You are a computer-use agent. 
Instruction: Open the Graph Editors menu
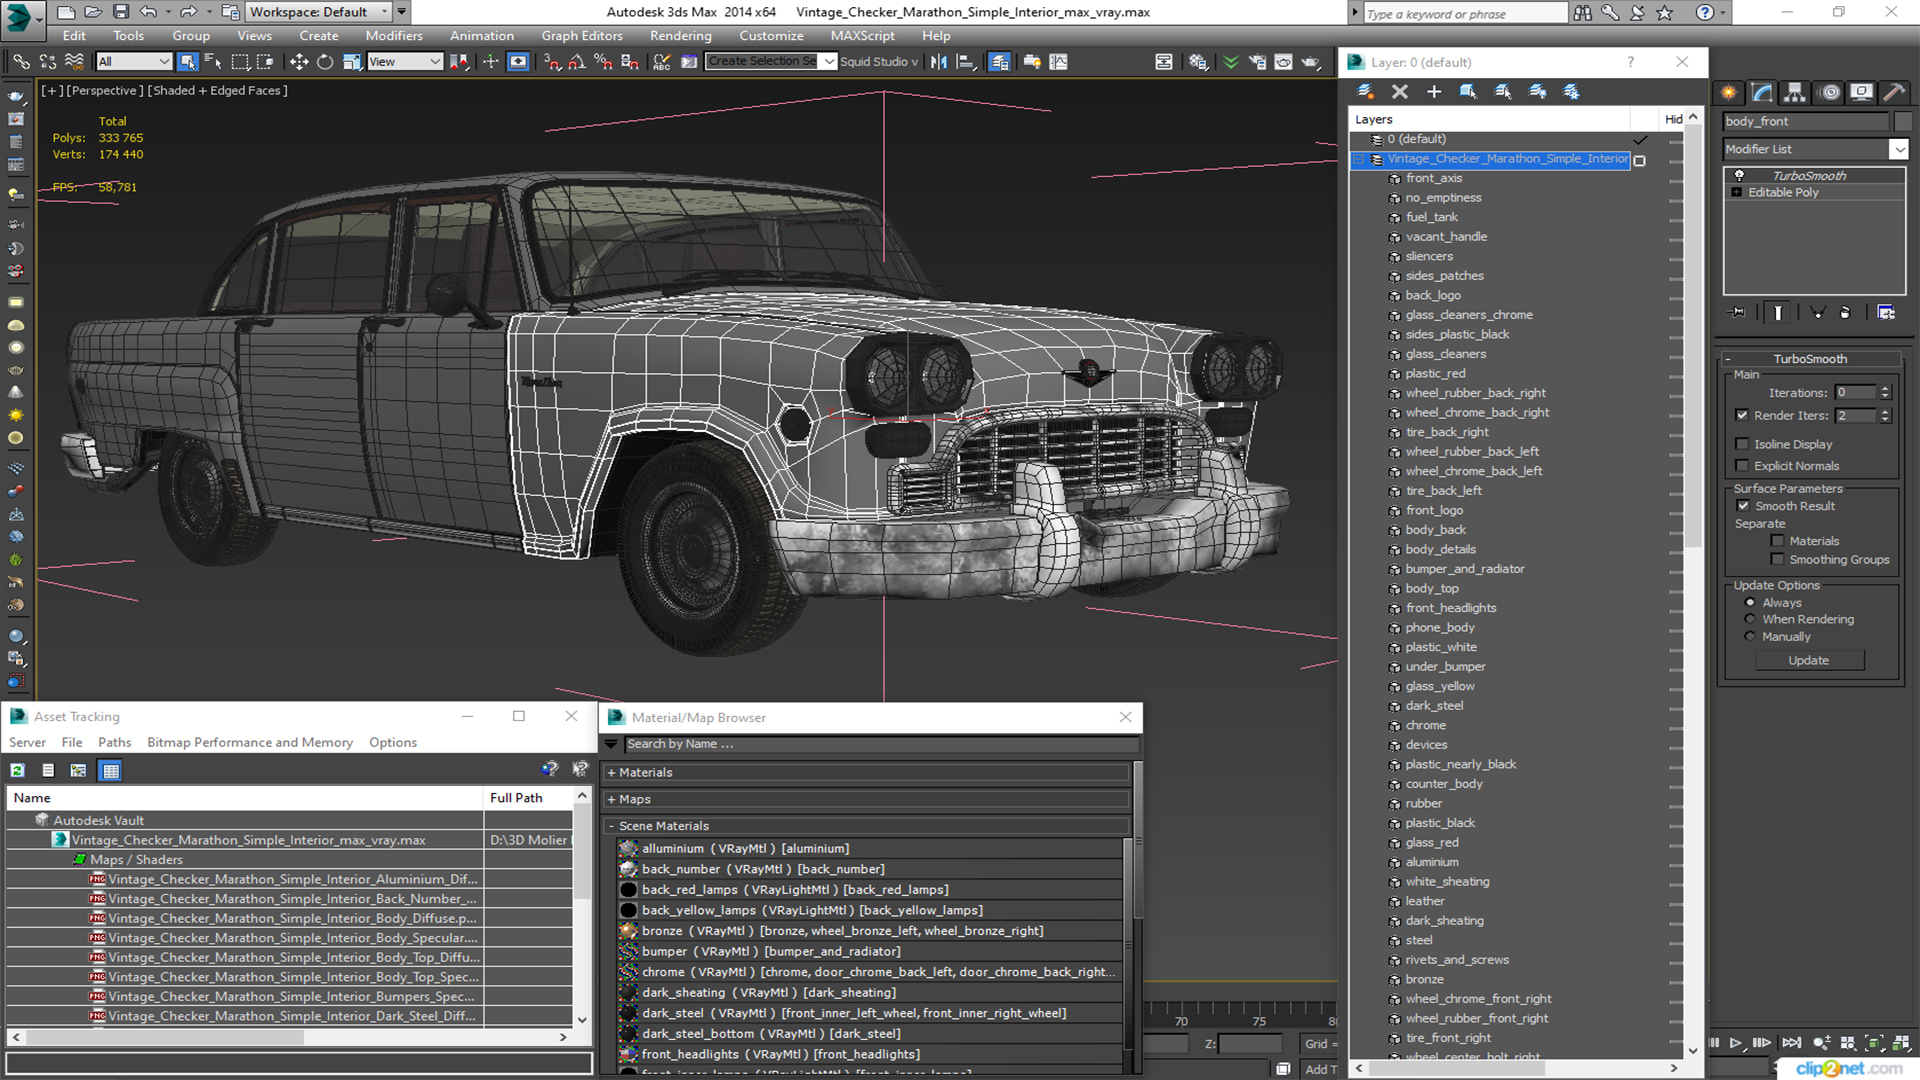pyautogui.click(x=582, y=36)
